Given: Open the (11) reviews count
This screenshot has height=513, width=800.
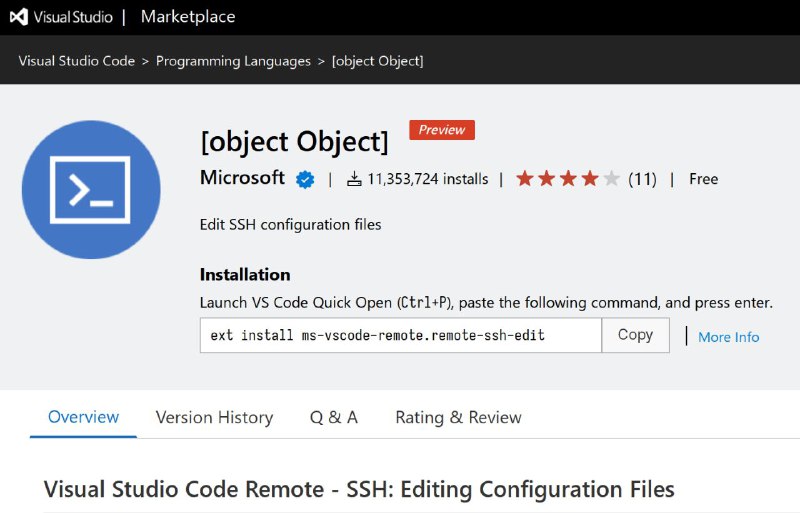Looking at the screenshot, I should (x=642, y=179).
